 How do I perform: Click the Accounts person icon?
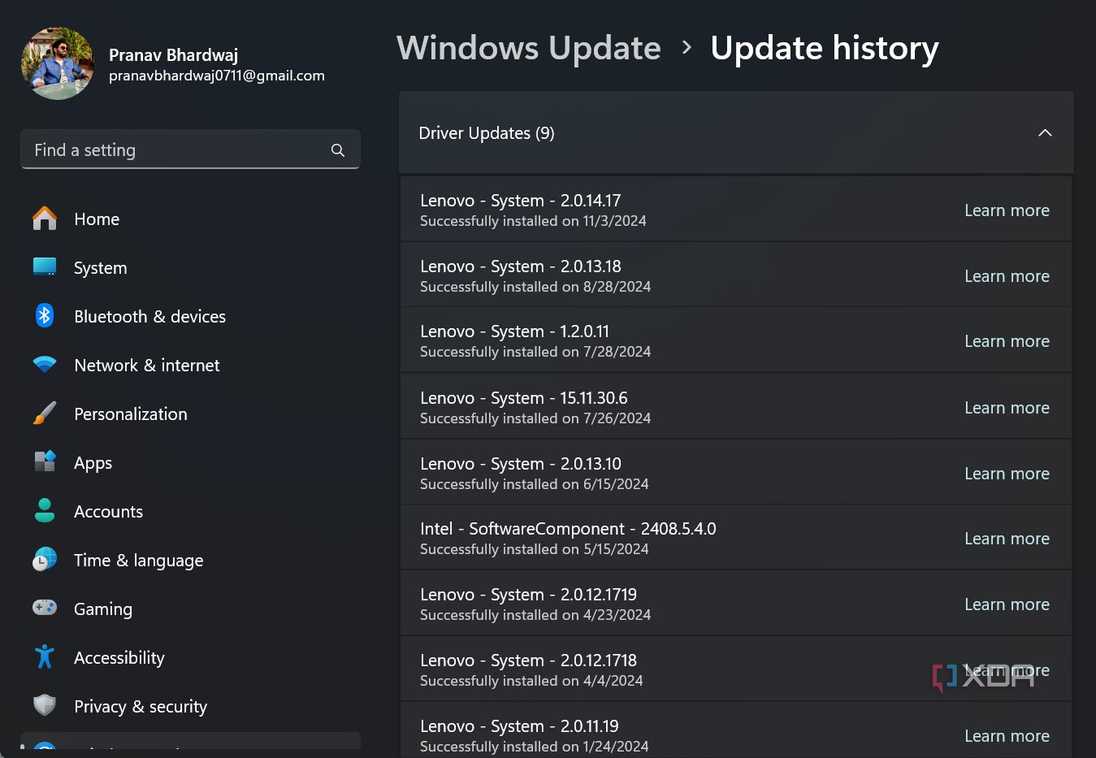45,510
